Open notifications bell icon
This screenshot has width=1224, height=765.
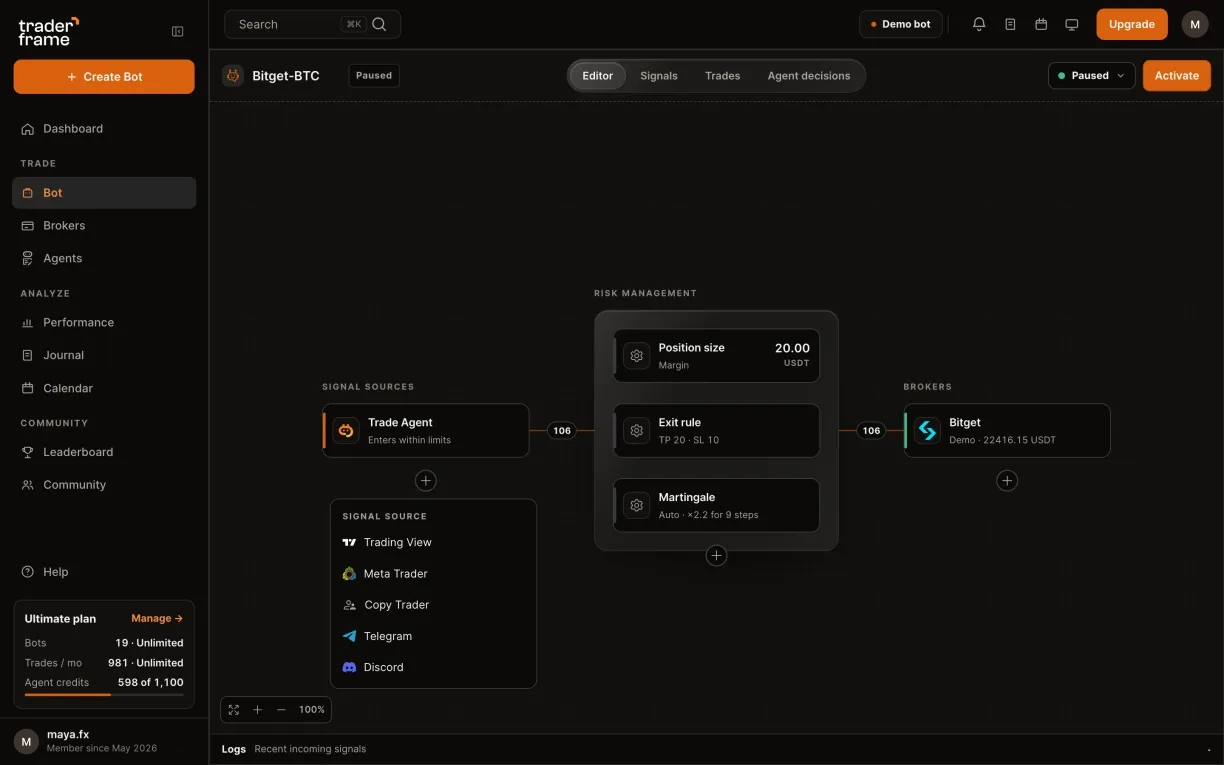pos(979,24)
